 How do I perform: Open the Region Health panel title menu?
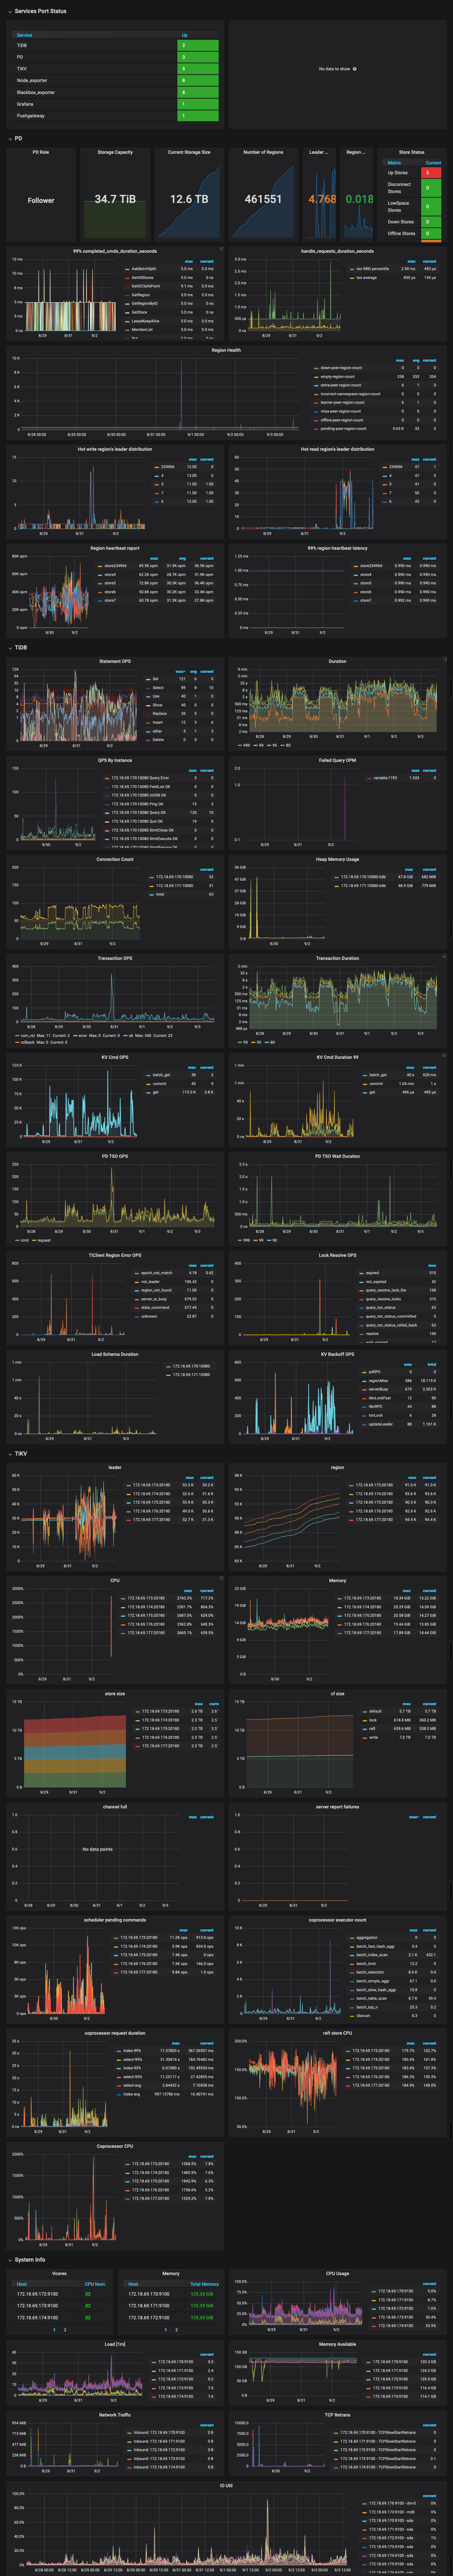(226, 350)
